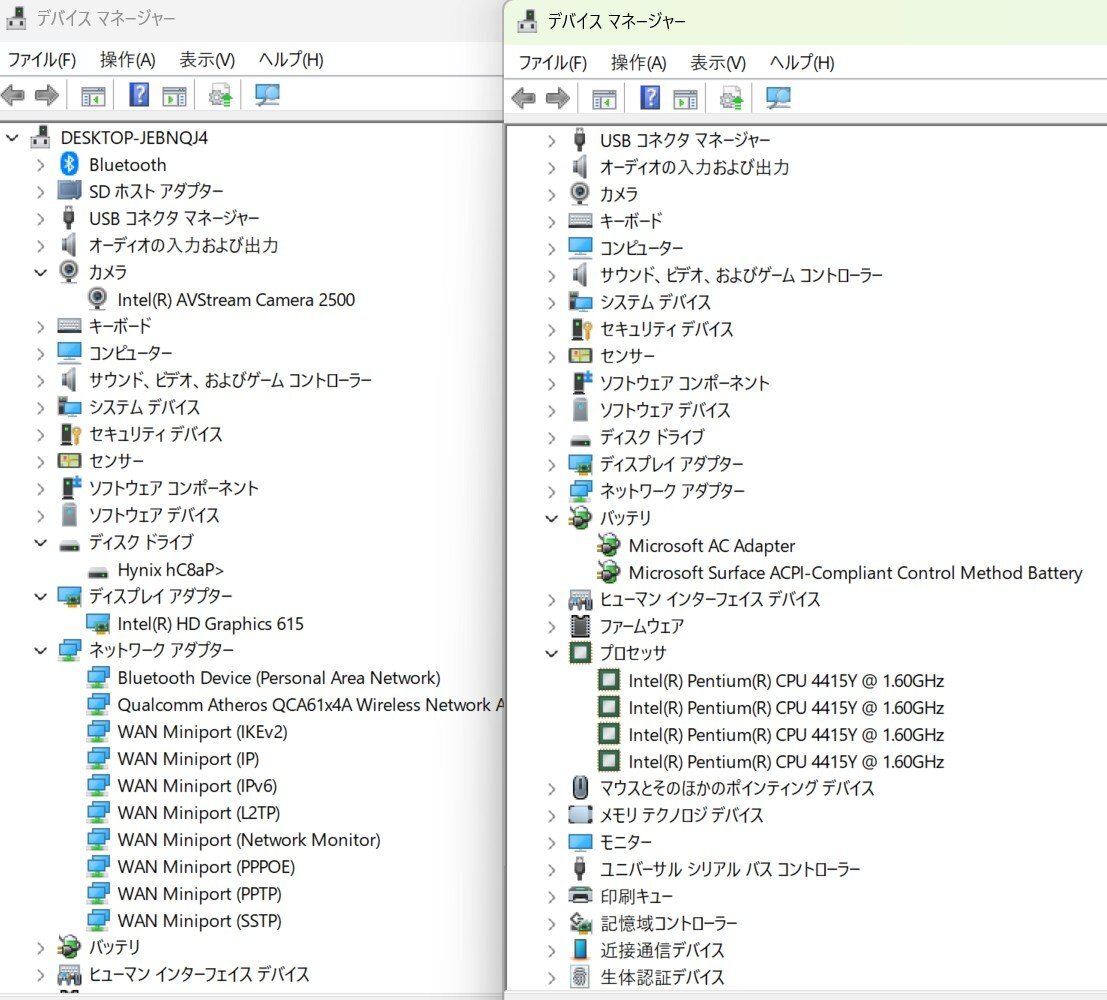Click scan for hardware changes icon in left window
This screenshot has width=1107, height=1000.
click(267, 95)
